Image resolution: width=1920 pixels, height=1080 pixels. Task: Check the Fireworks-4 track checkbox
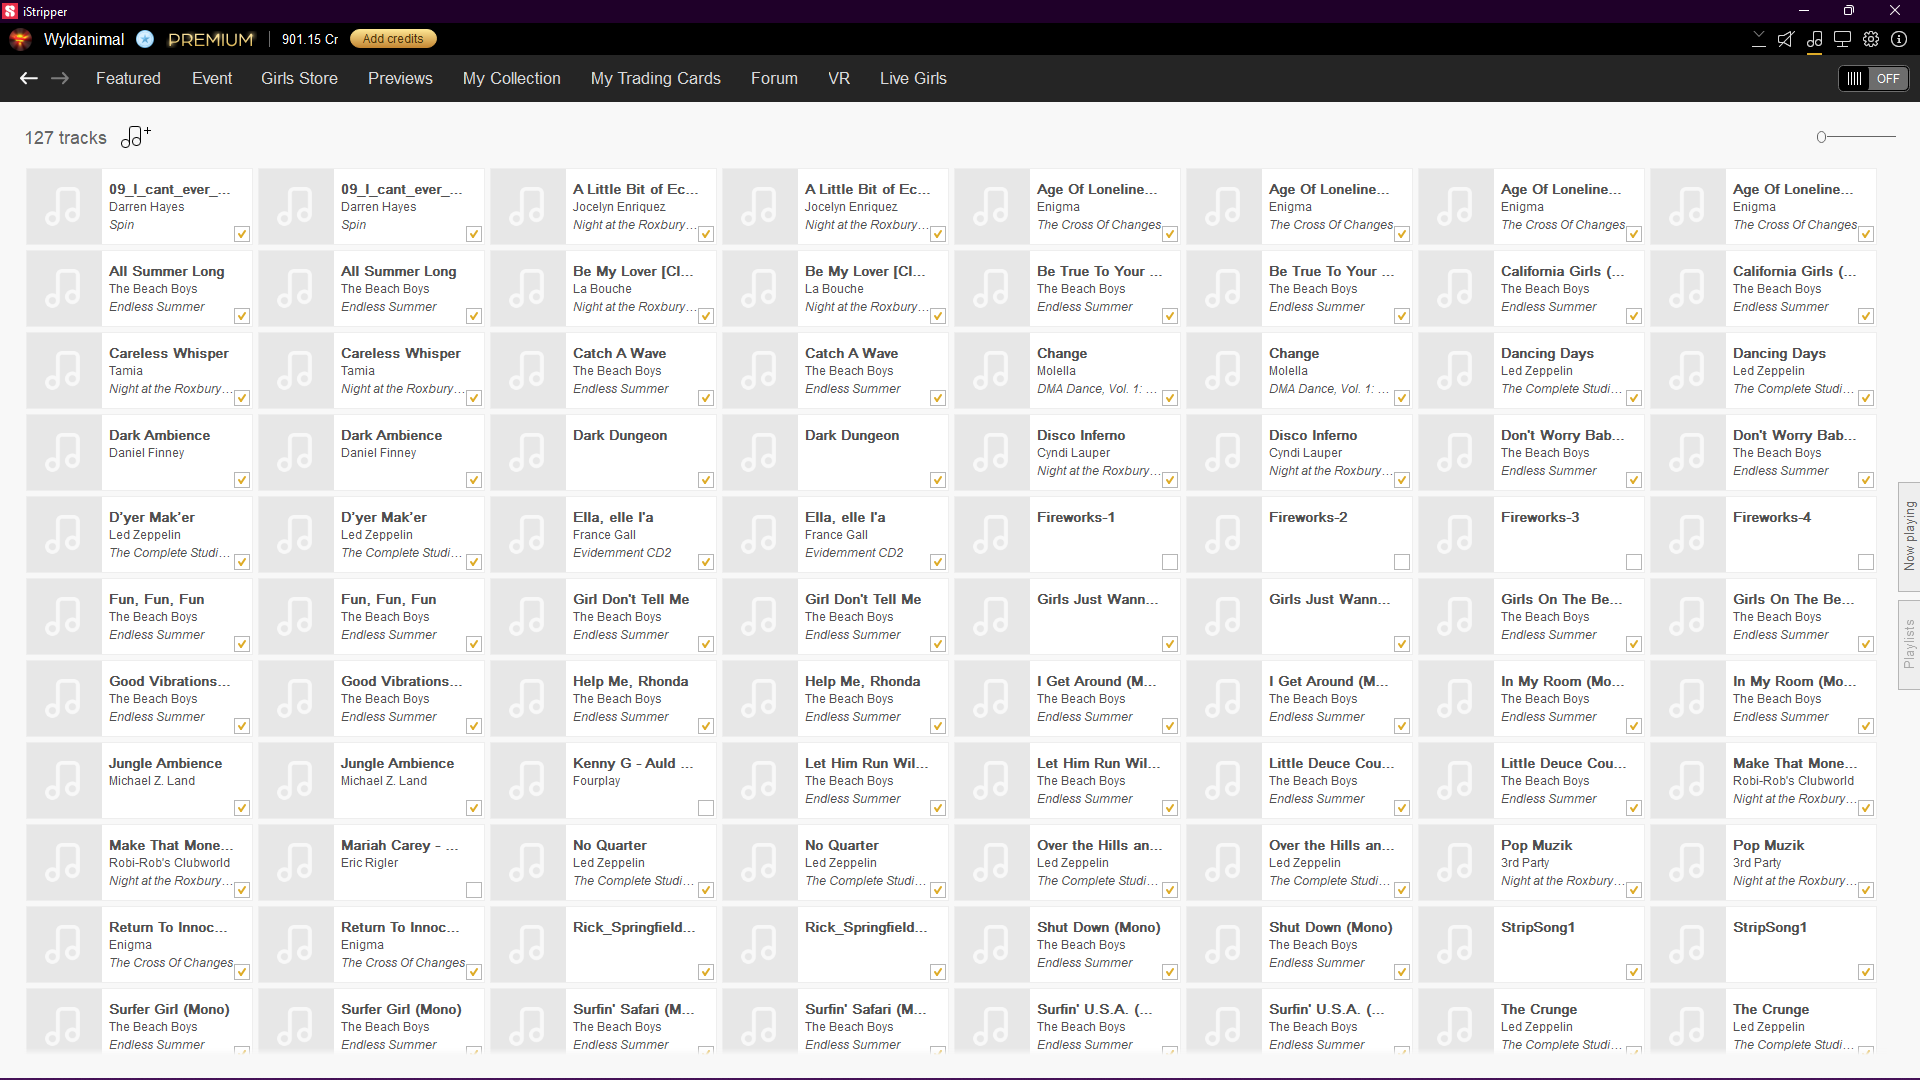click(x=1866, y=562)
